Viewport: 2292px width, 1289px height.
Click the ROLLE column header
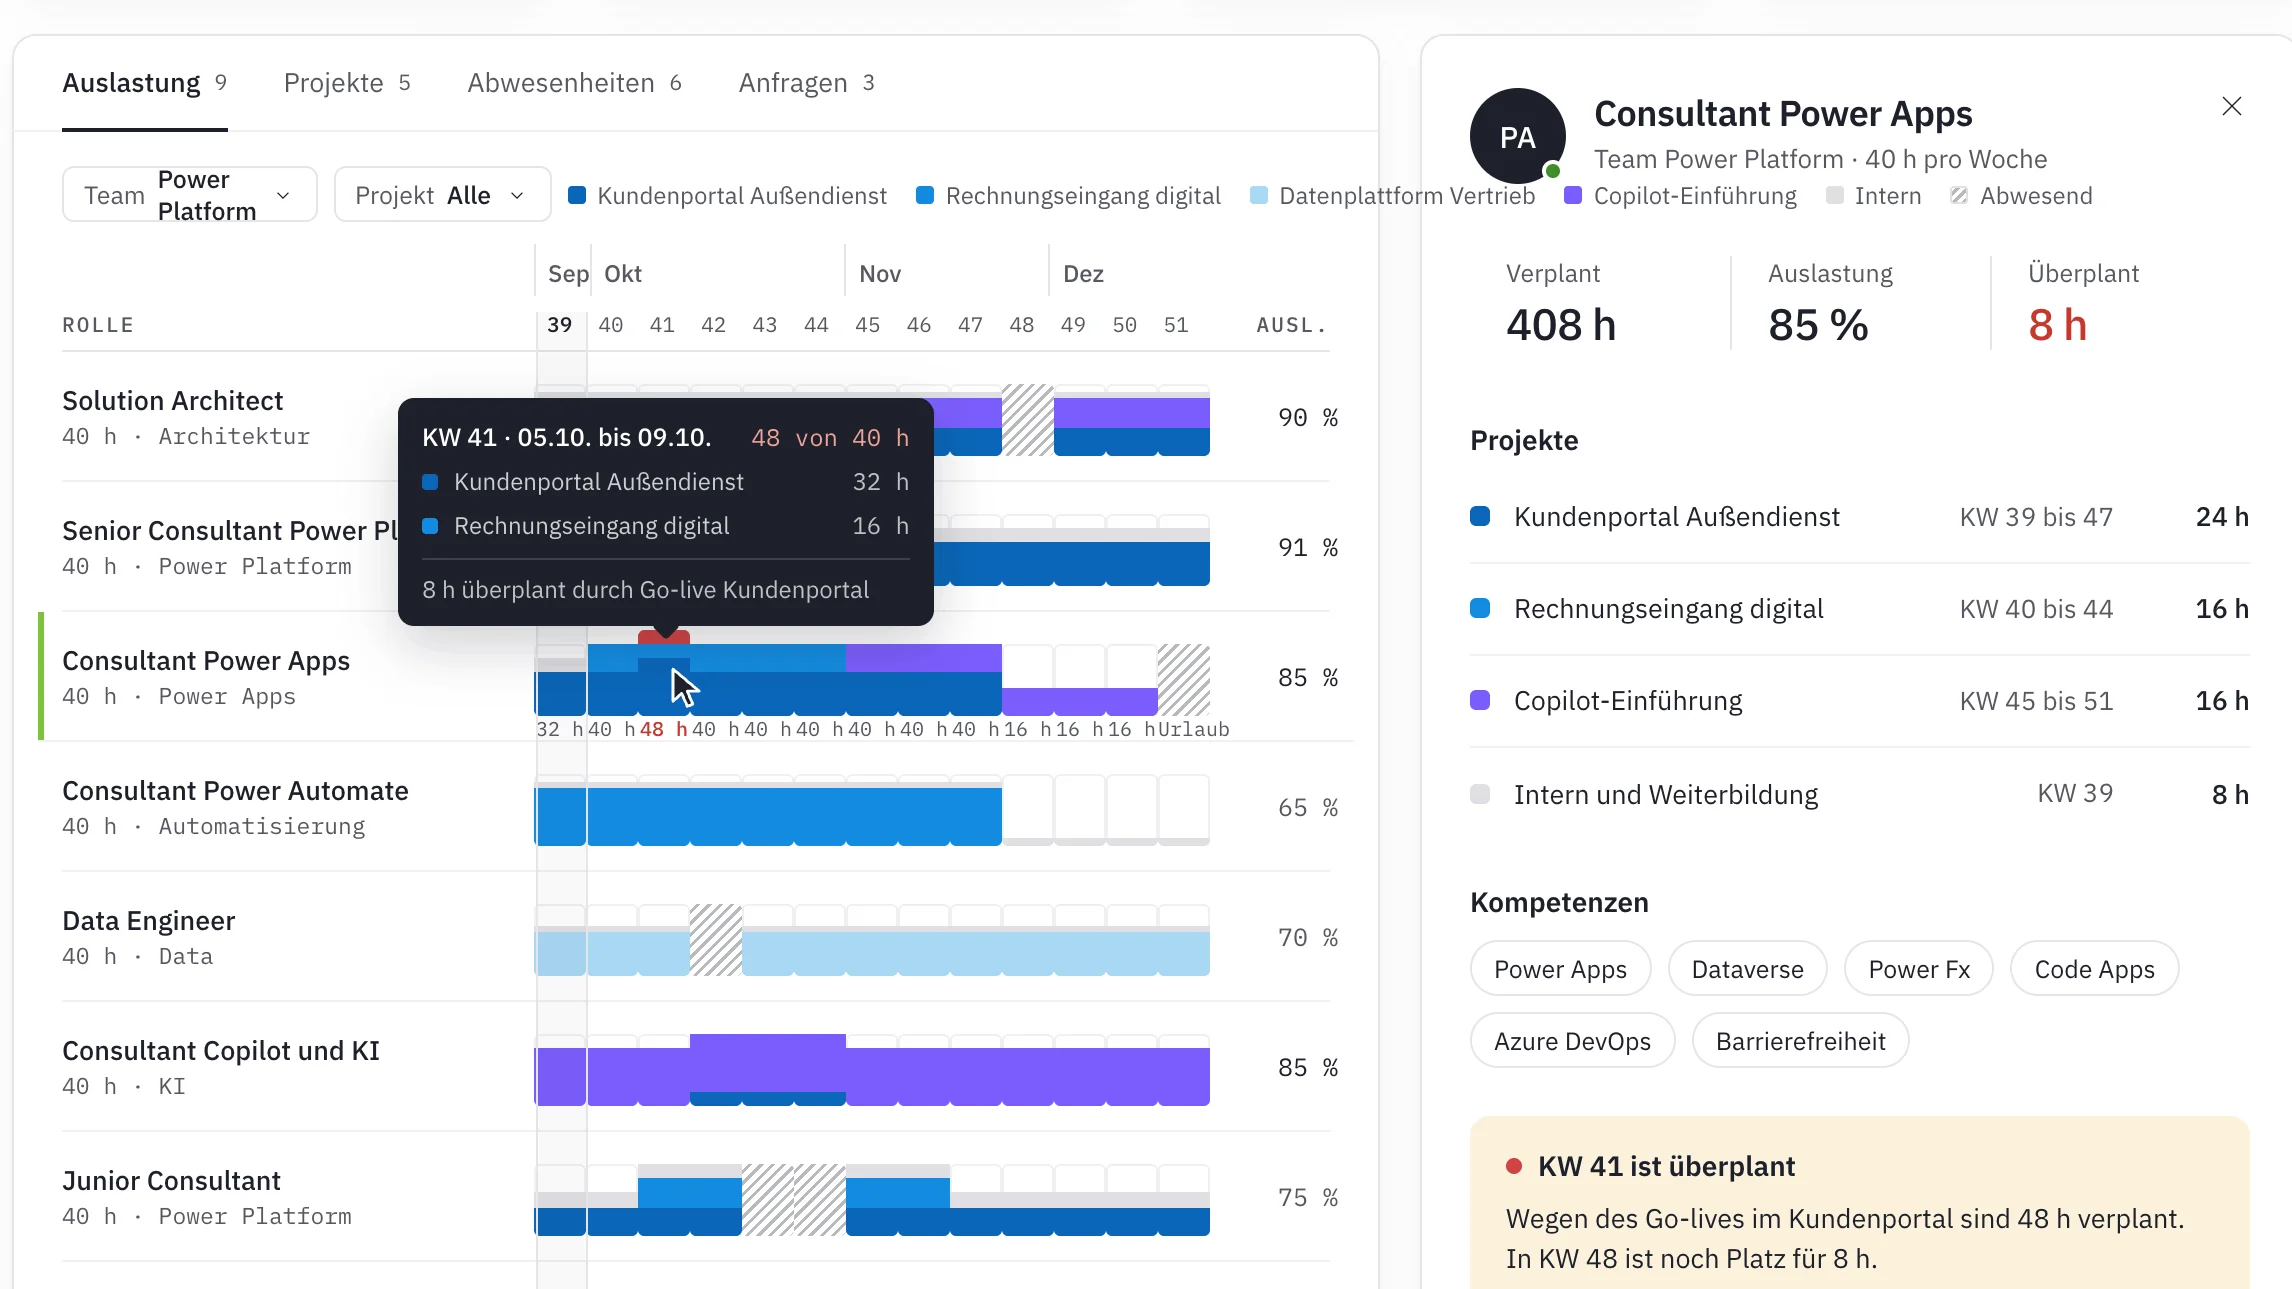98,325
